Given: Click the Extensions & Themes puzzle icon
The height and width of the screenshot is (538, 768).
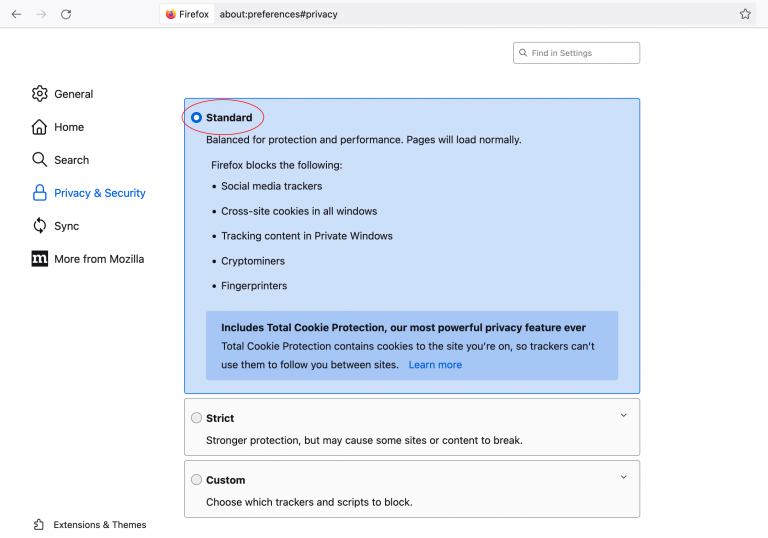Looking at the screenshot, I should click(39, 525).
